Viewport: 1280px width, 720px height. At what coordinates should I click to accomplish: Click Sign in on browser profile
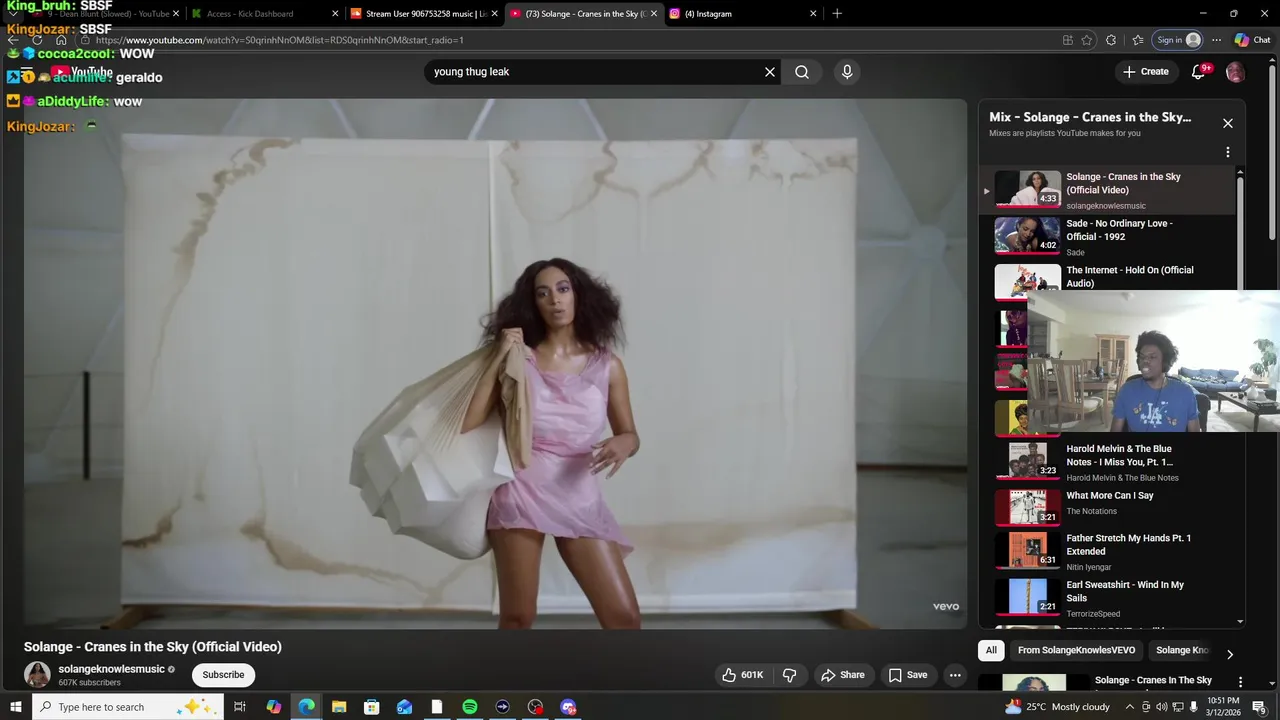(x=1178, y=40)
